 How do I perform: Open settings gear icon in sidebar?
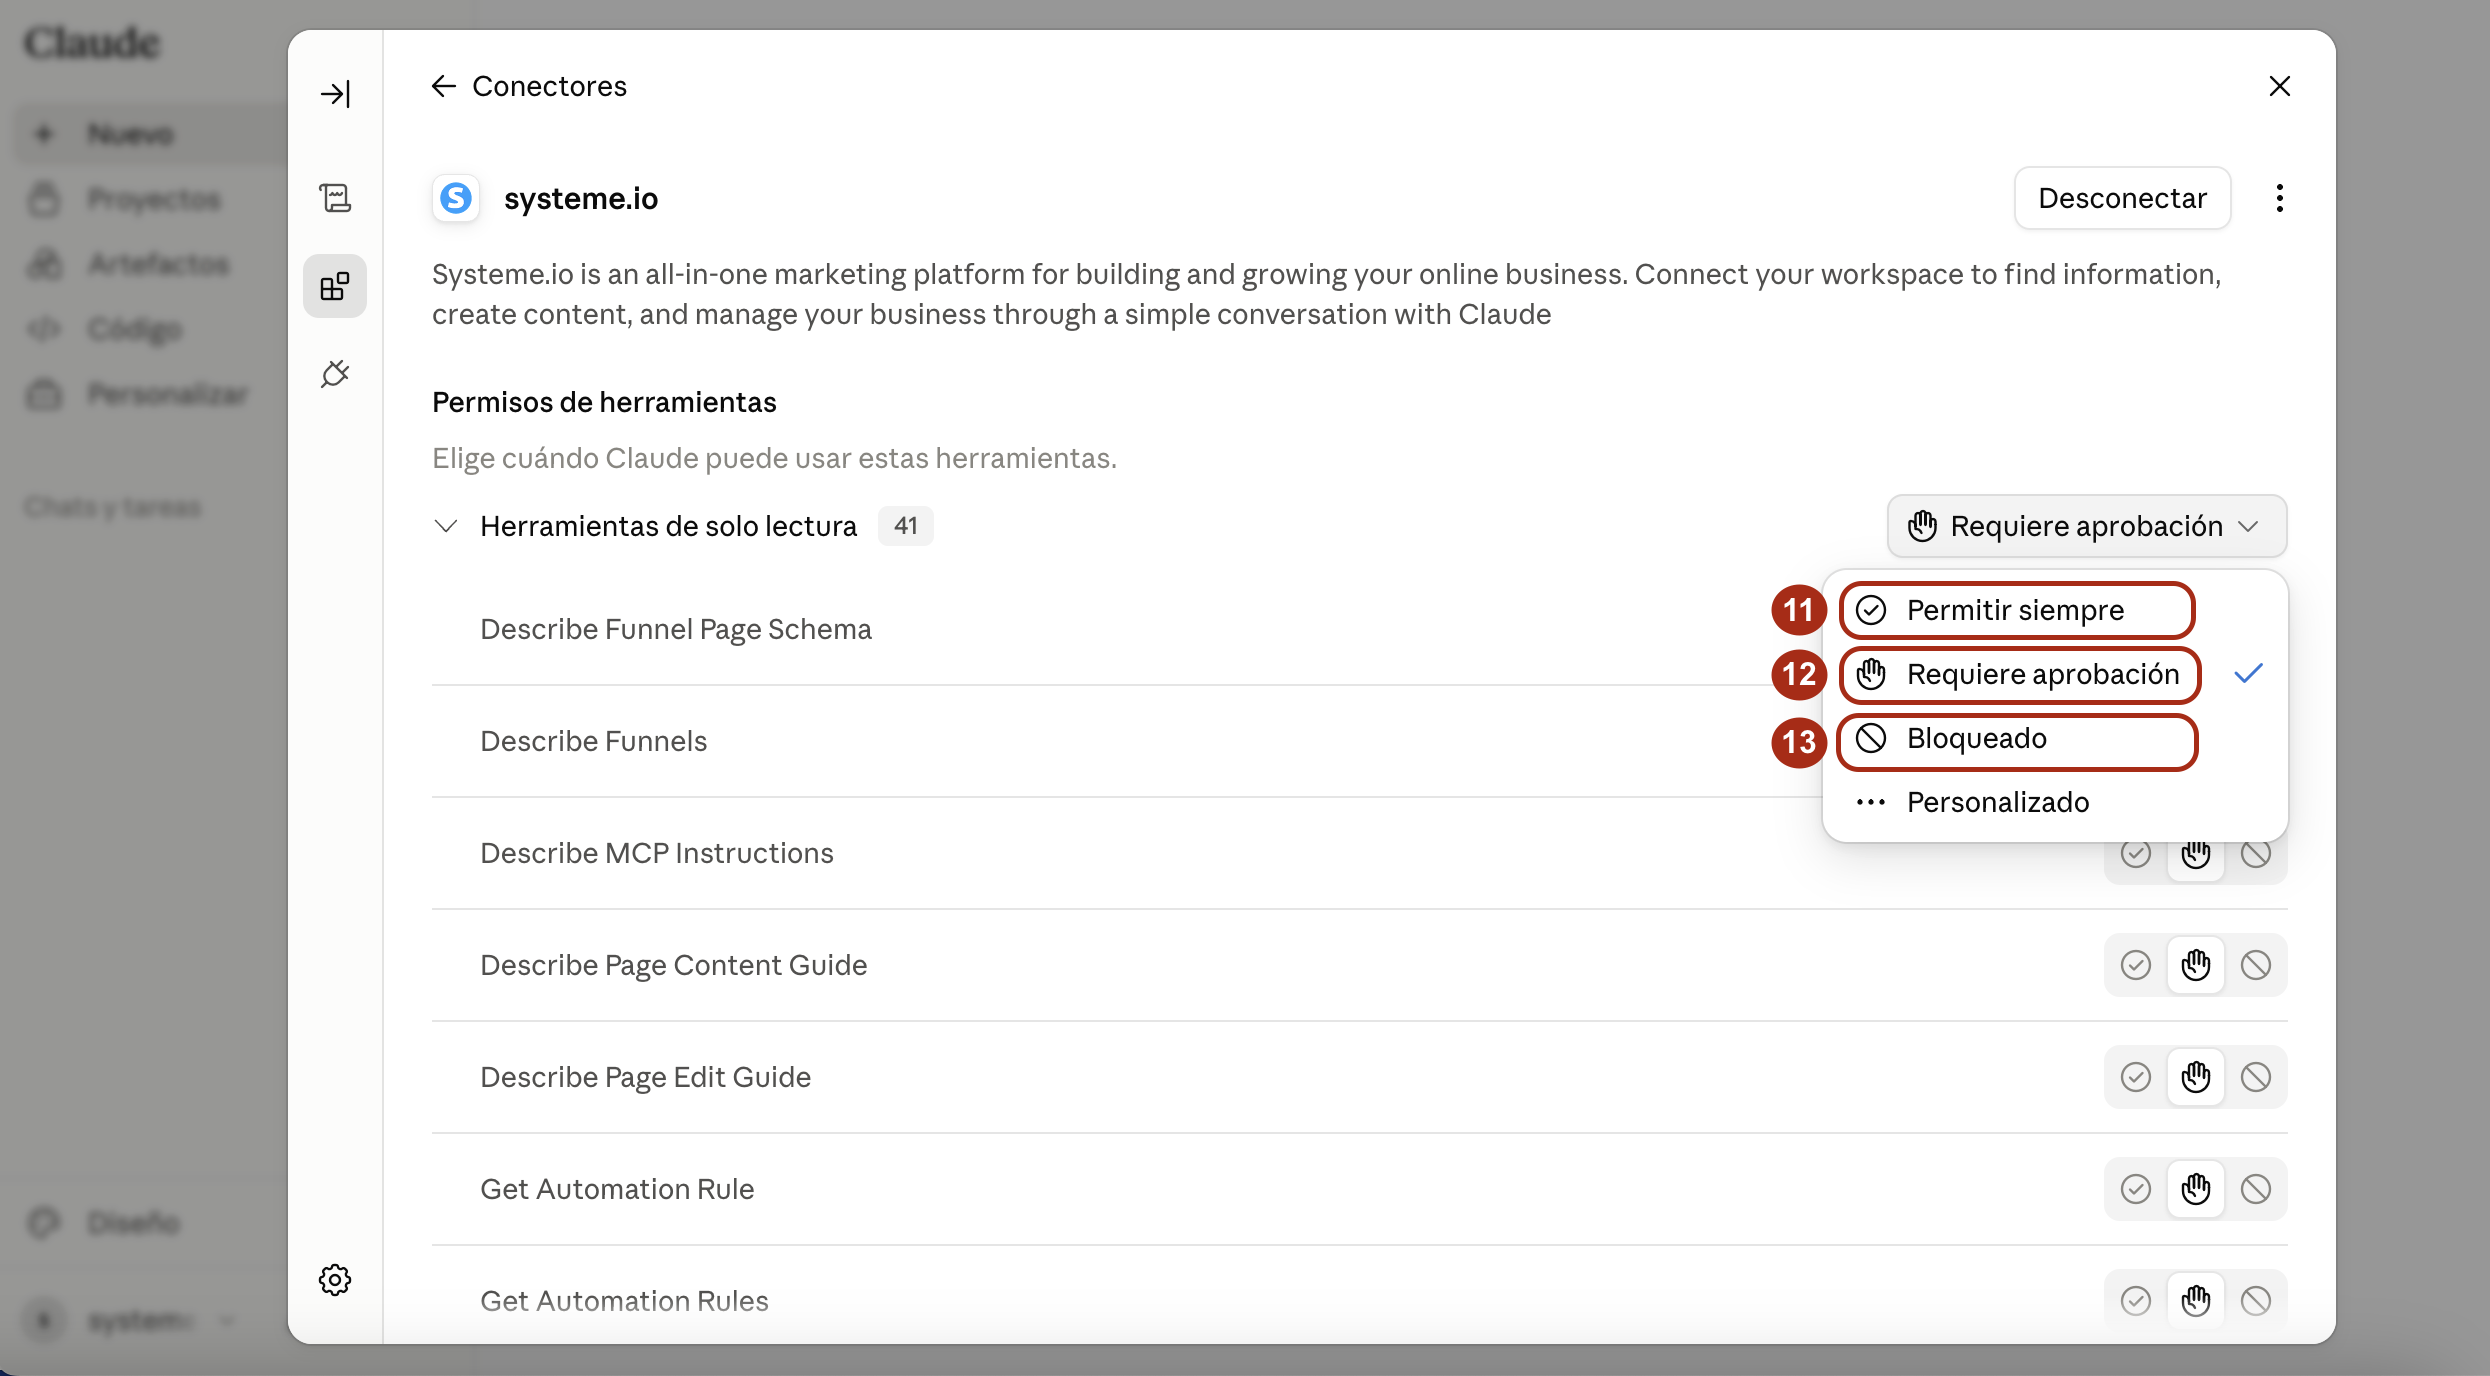tap(335, 1280)
